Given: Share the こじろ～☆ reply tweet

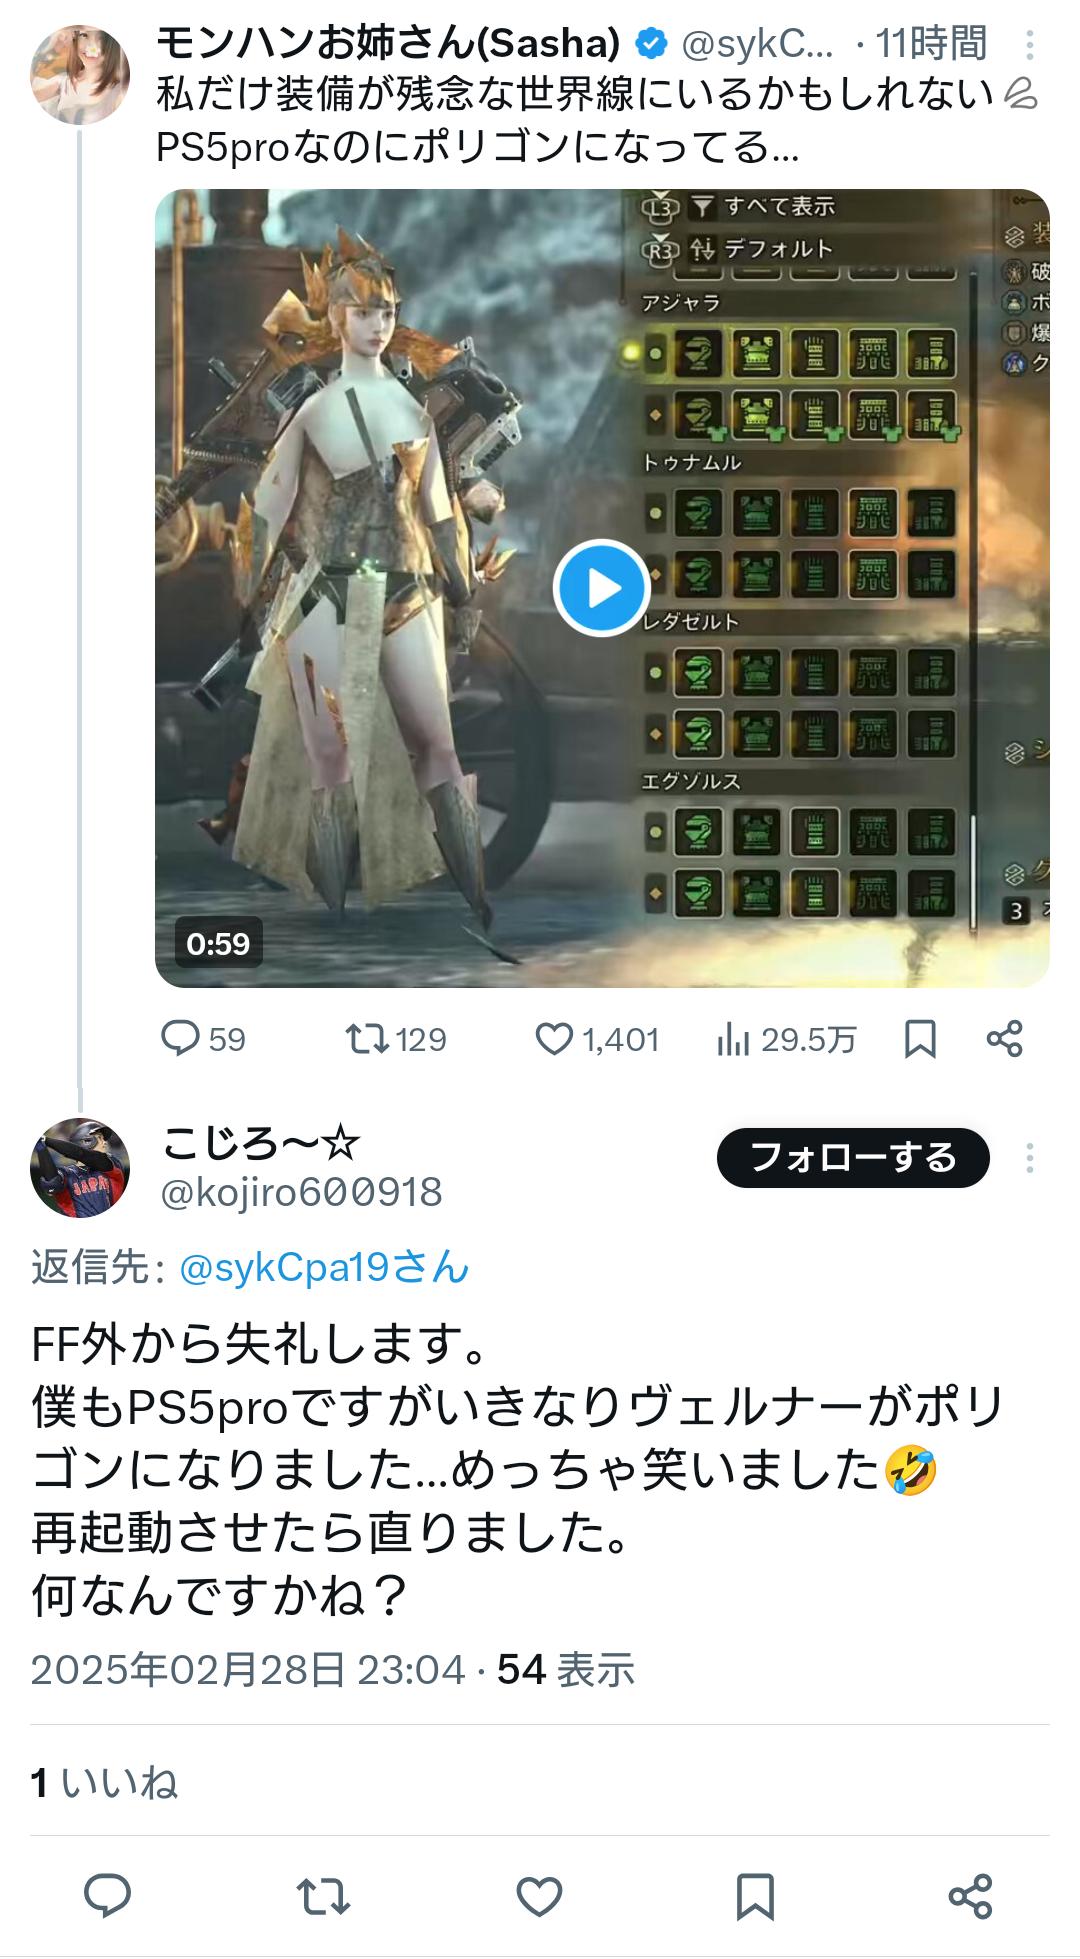Looking at the screenshot, I should (970, 1895).
